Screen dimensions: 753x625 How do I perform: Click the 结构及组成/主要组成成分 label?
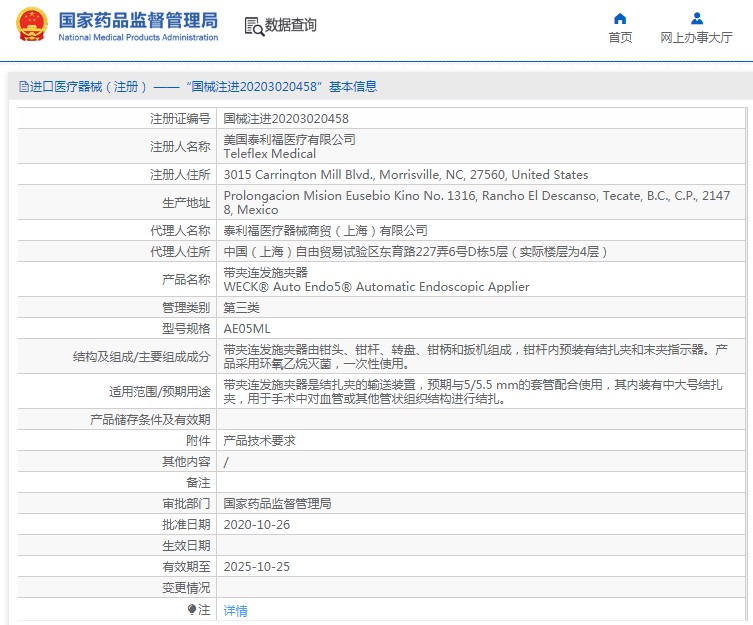[x=142, y=356]
